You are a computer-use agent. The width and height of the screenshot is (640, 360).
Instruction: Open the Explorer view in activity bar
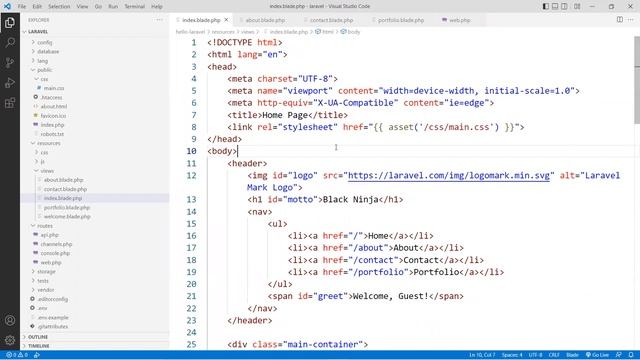click(x=10, y=22)
